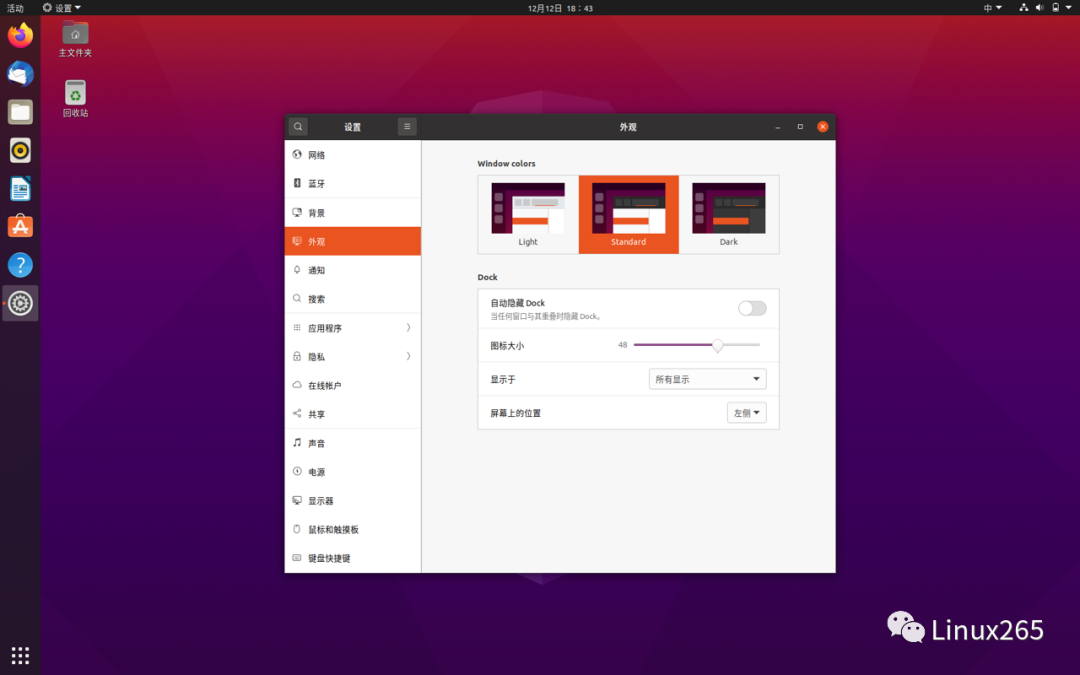Choose the Light window color theme
Screen dimensions: 1080x675
[528, 214]
